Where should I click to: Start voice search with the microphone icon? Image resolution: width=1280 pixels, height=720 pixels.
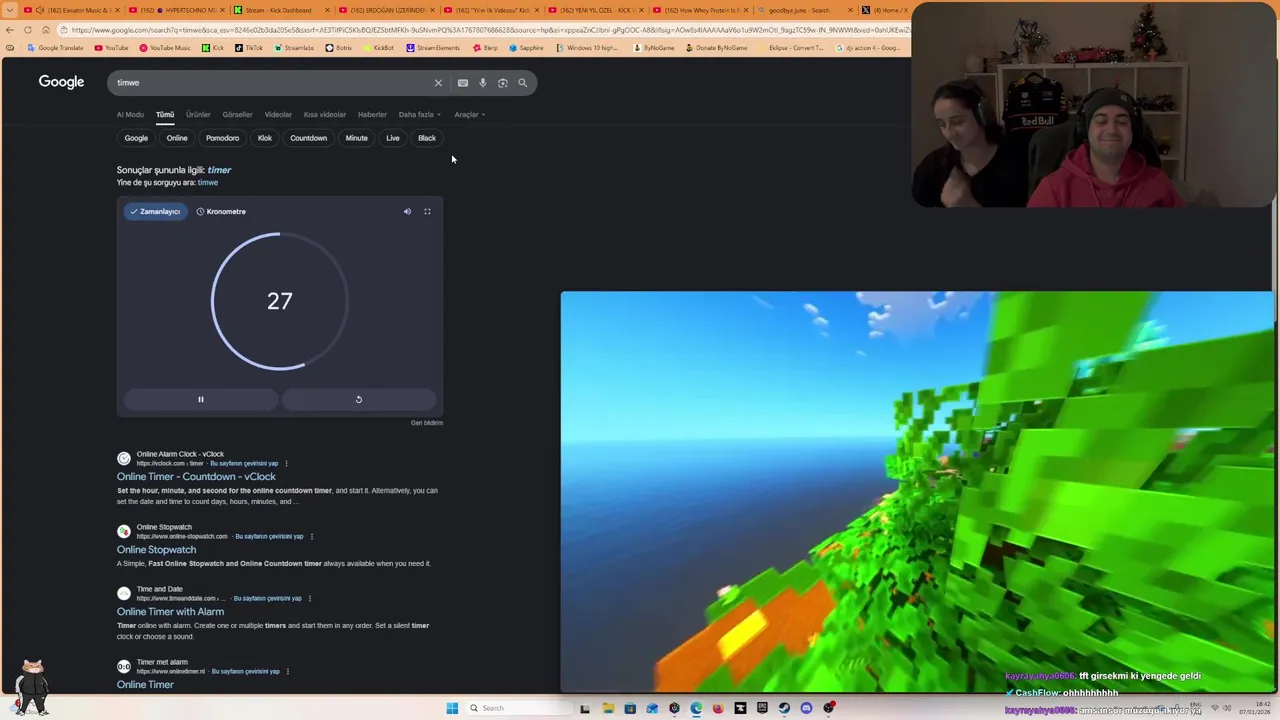pos(483,83)
